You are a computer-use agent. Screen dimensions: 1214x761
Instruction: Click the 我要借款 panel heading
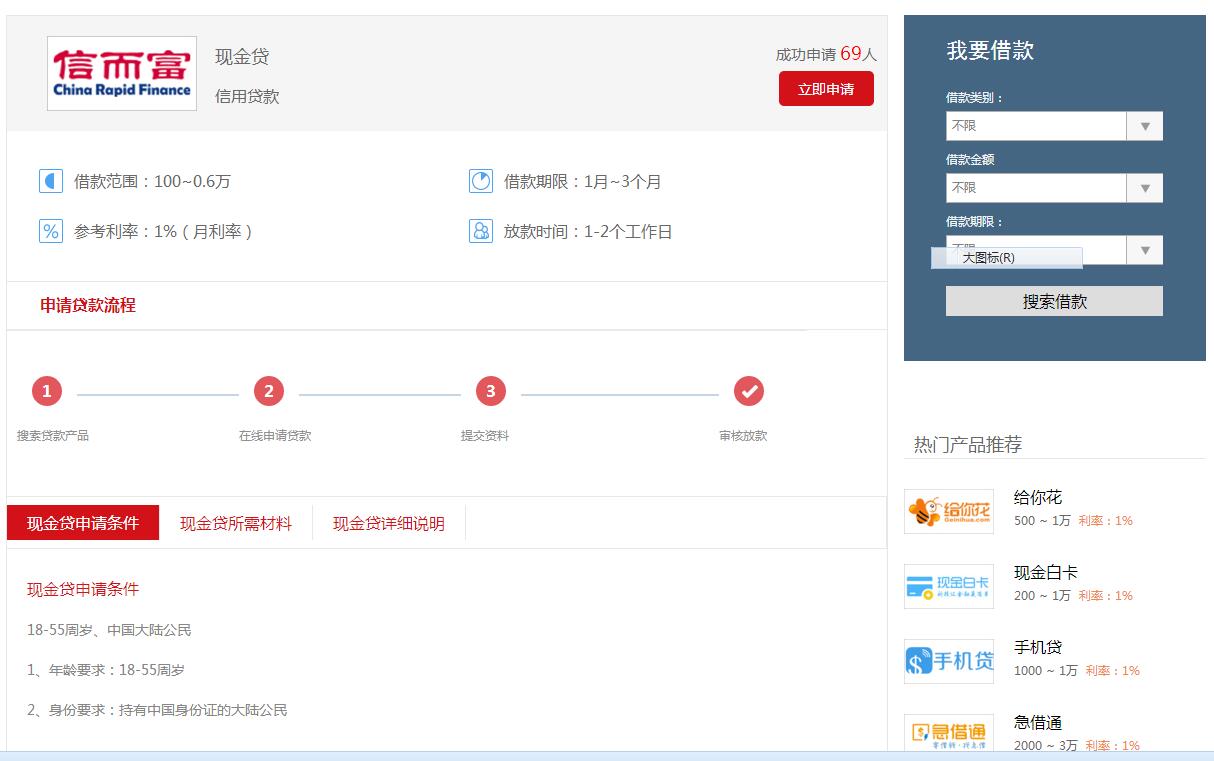coord(990,51)
